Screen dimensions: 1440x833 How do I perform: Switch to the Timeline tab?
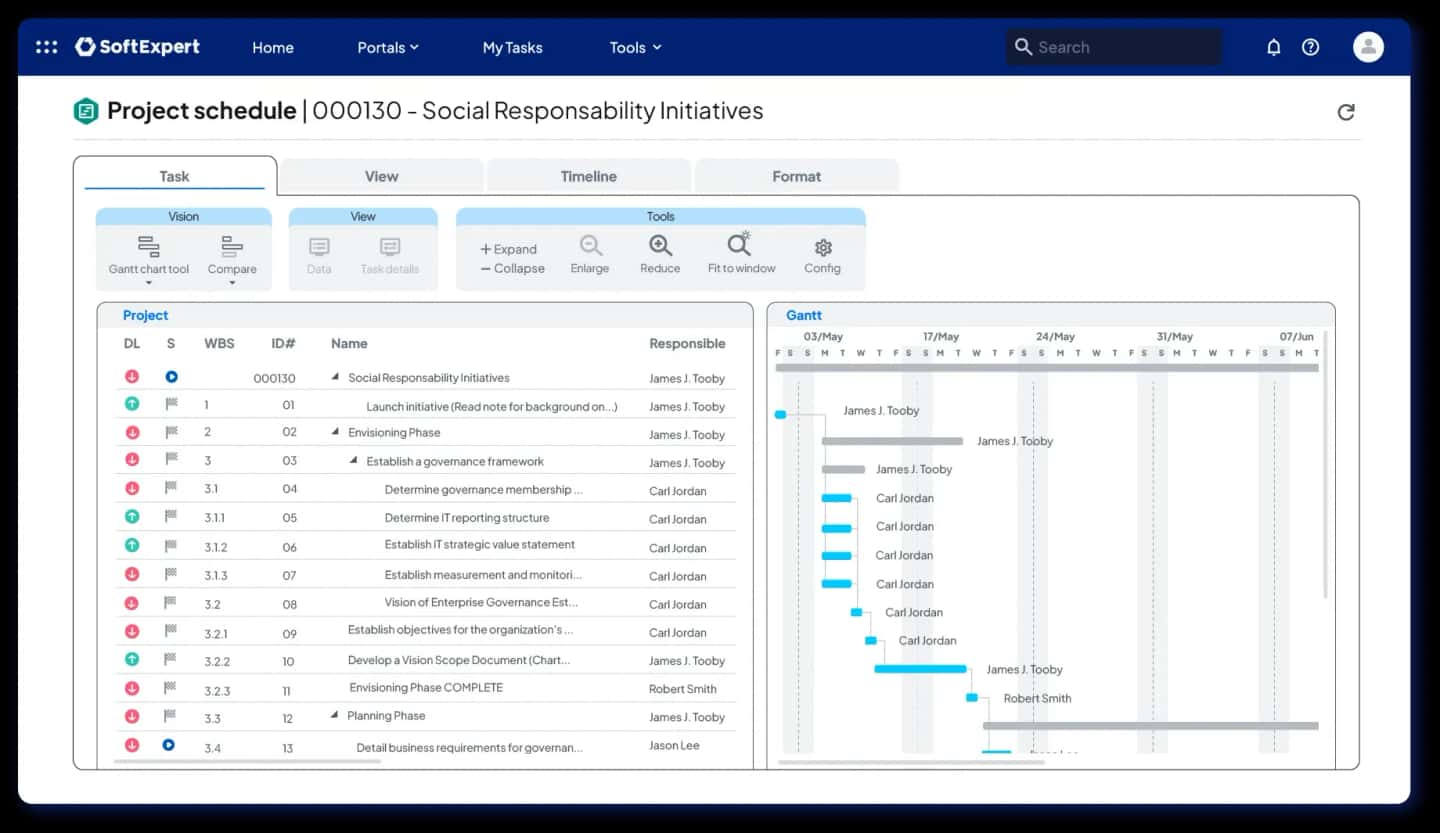pyautogui.click(x=588, y=176)
